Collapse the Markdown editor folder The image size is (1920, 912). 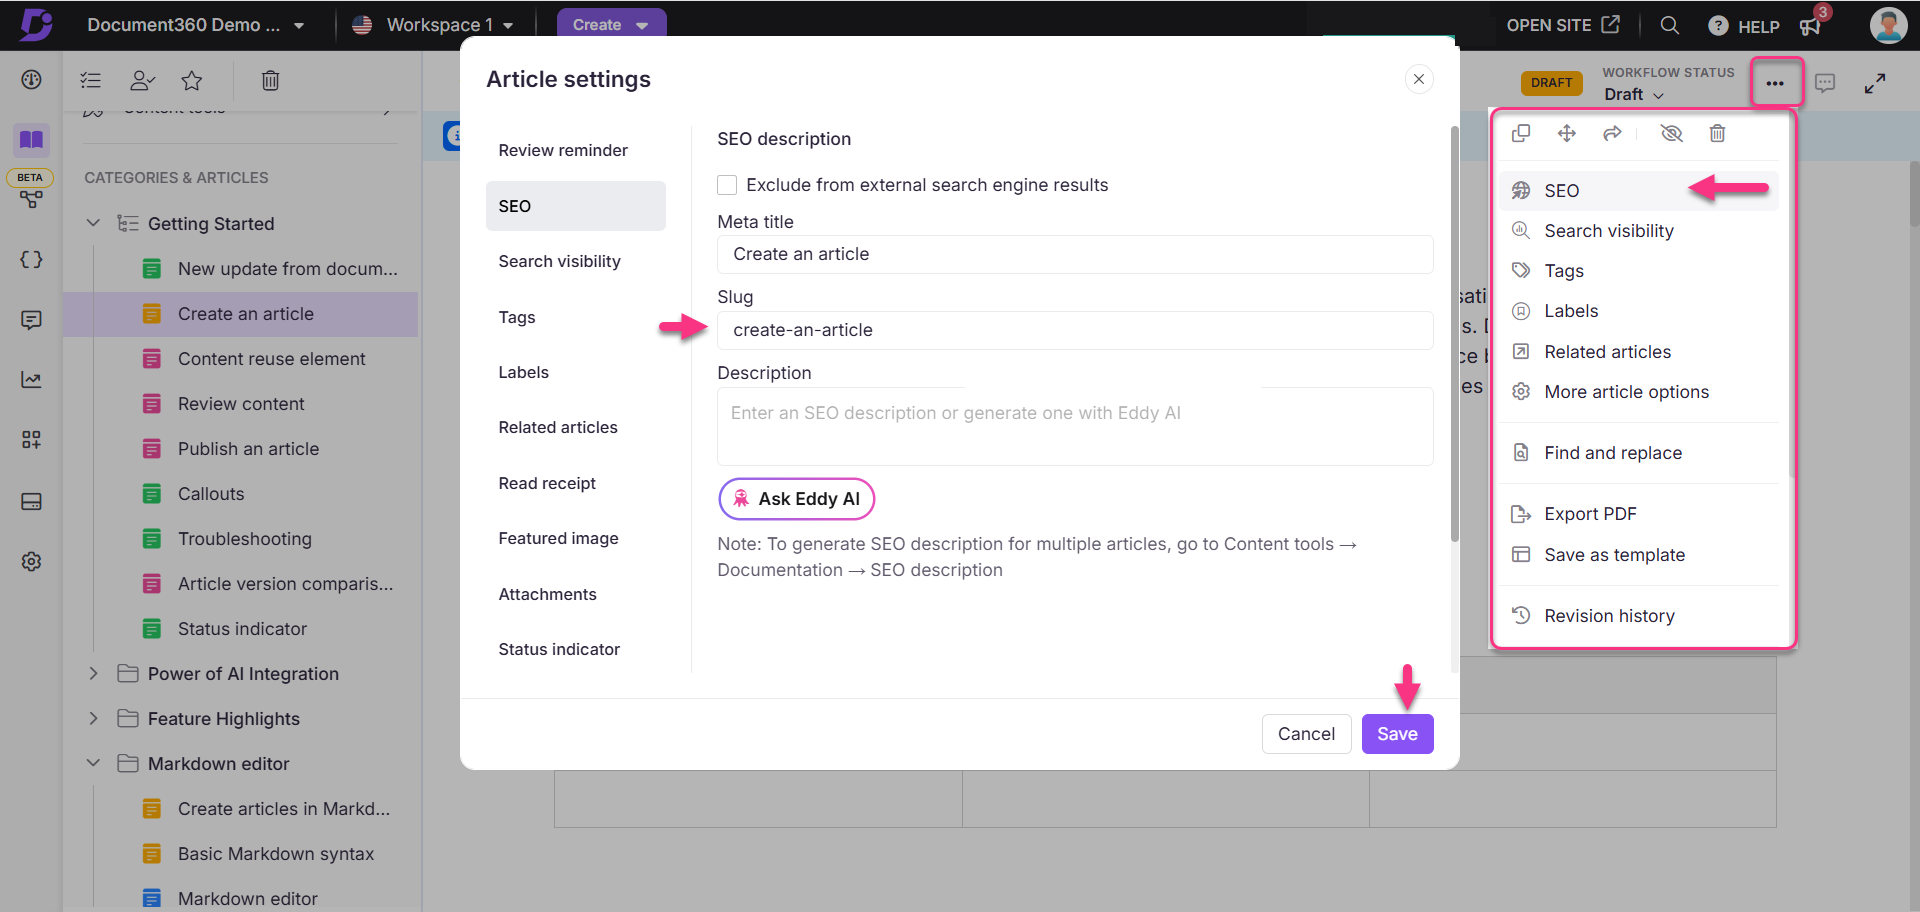coord(93,763)
